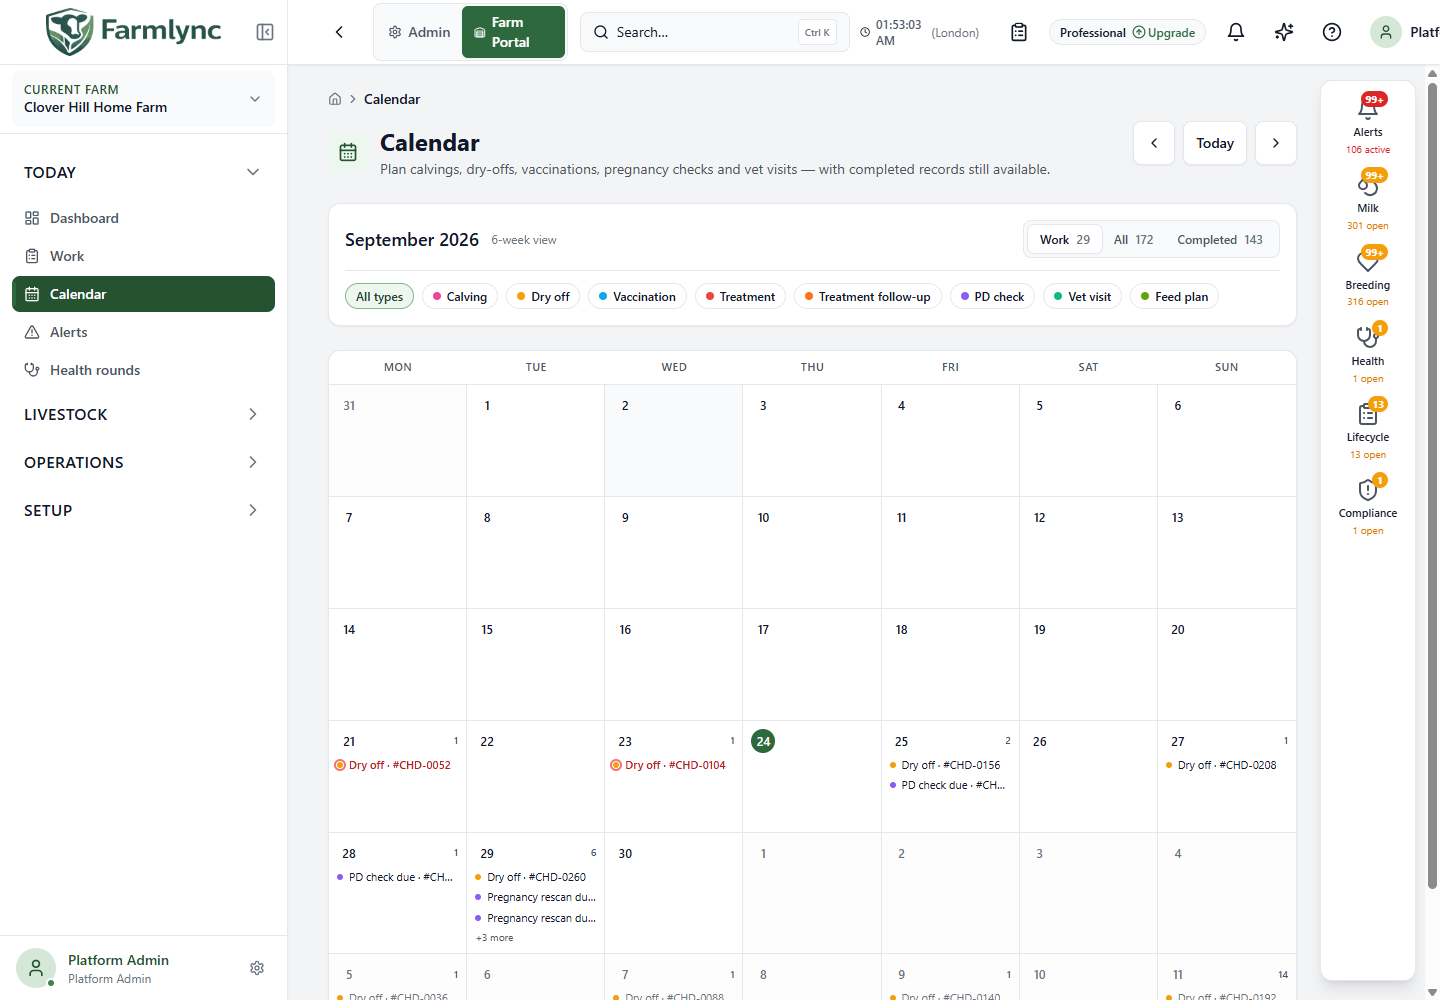Open Compliance item in right panel

[x=1368, y=504]
